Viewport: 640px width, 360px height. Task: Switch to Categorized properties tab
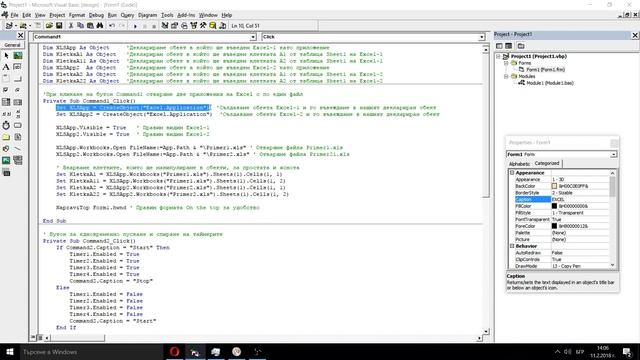tap(547, 163)
